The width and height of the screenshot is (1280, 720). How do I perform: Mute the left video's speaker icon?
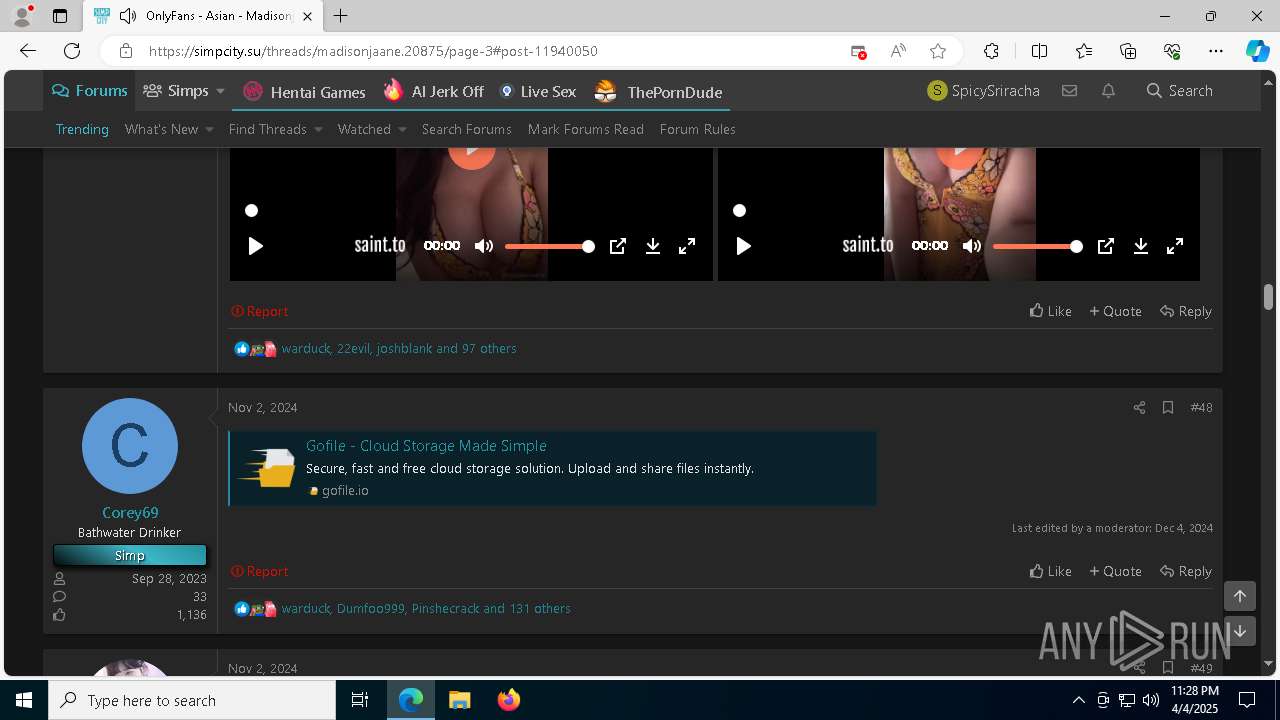tap(484, 246)
